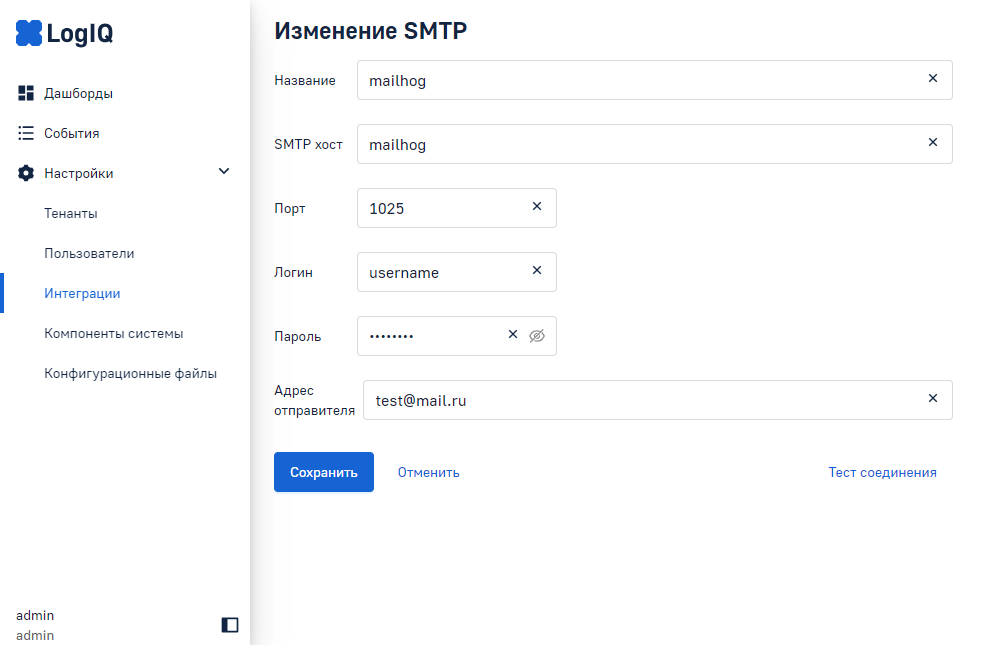Collapse the Настройки menu chevron
Screen dimensions: 981x645
coord(224,172)
